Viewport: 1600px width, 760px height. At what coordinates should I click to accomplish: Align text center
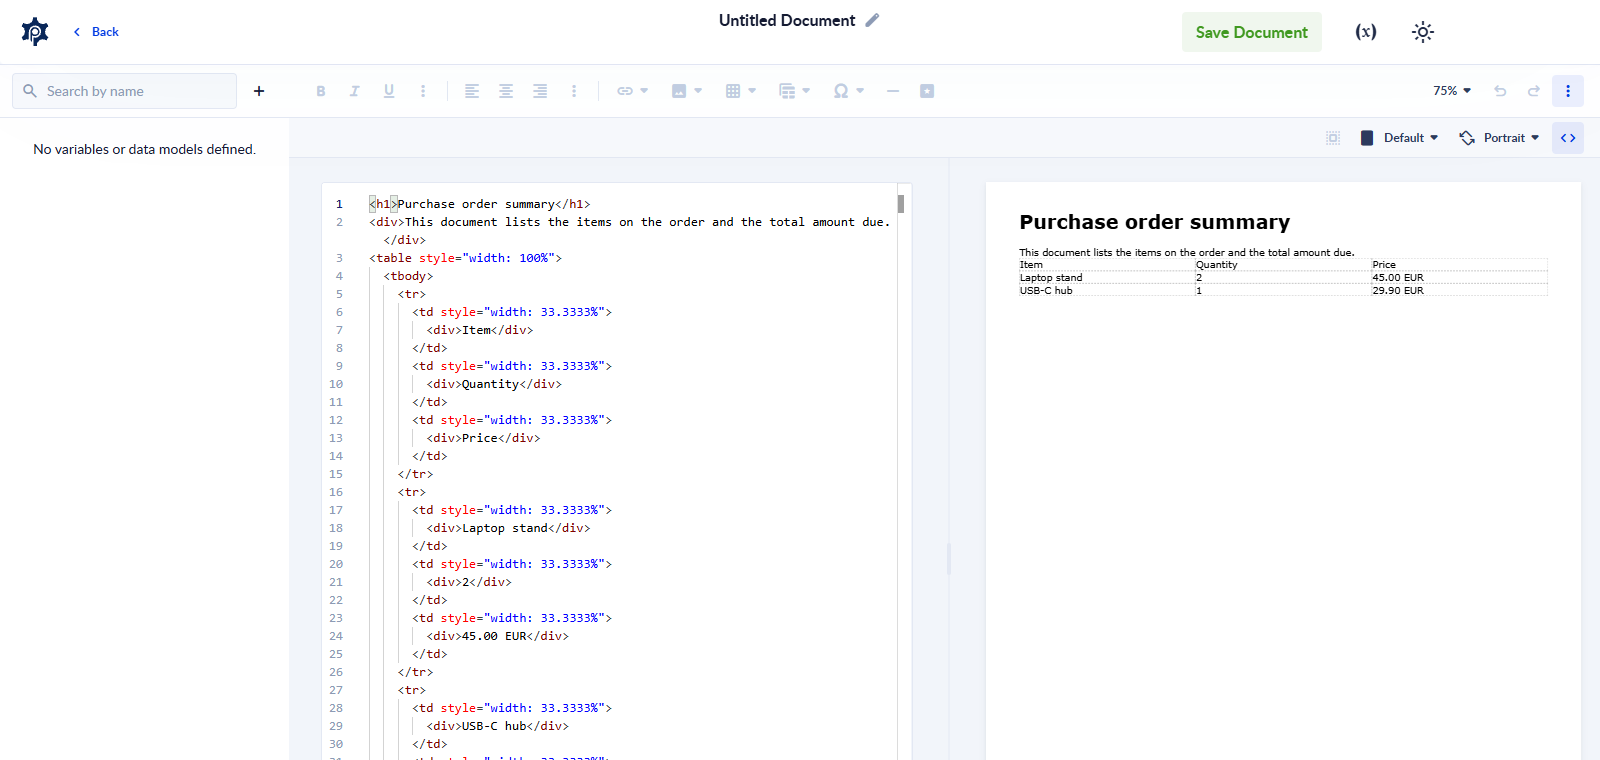pyautogui.click(x=506, y=91)
